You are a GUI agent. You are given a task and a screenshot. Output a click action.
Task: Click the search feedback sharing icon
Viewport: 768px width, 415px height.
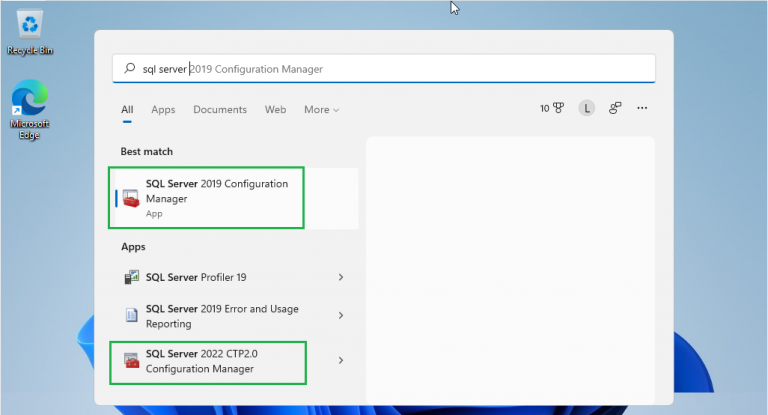click(615, 108)
